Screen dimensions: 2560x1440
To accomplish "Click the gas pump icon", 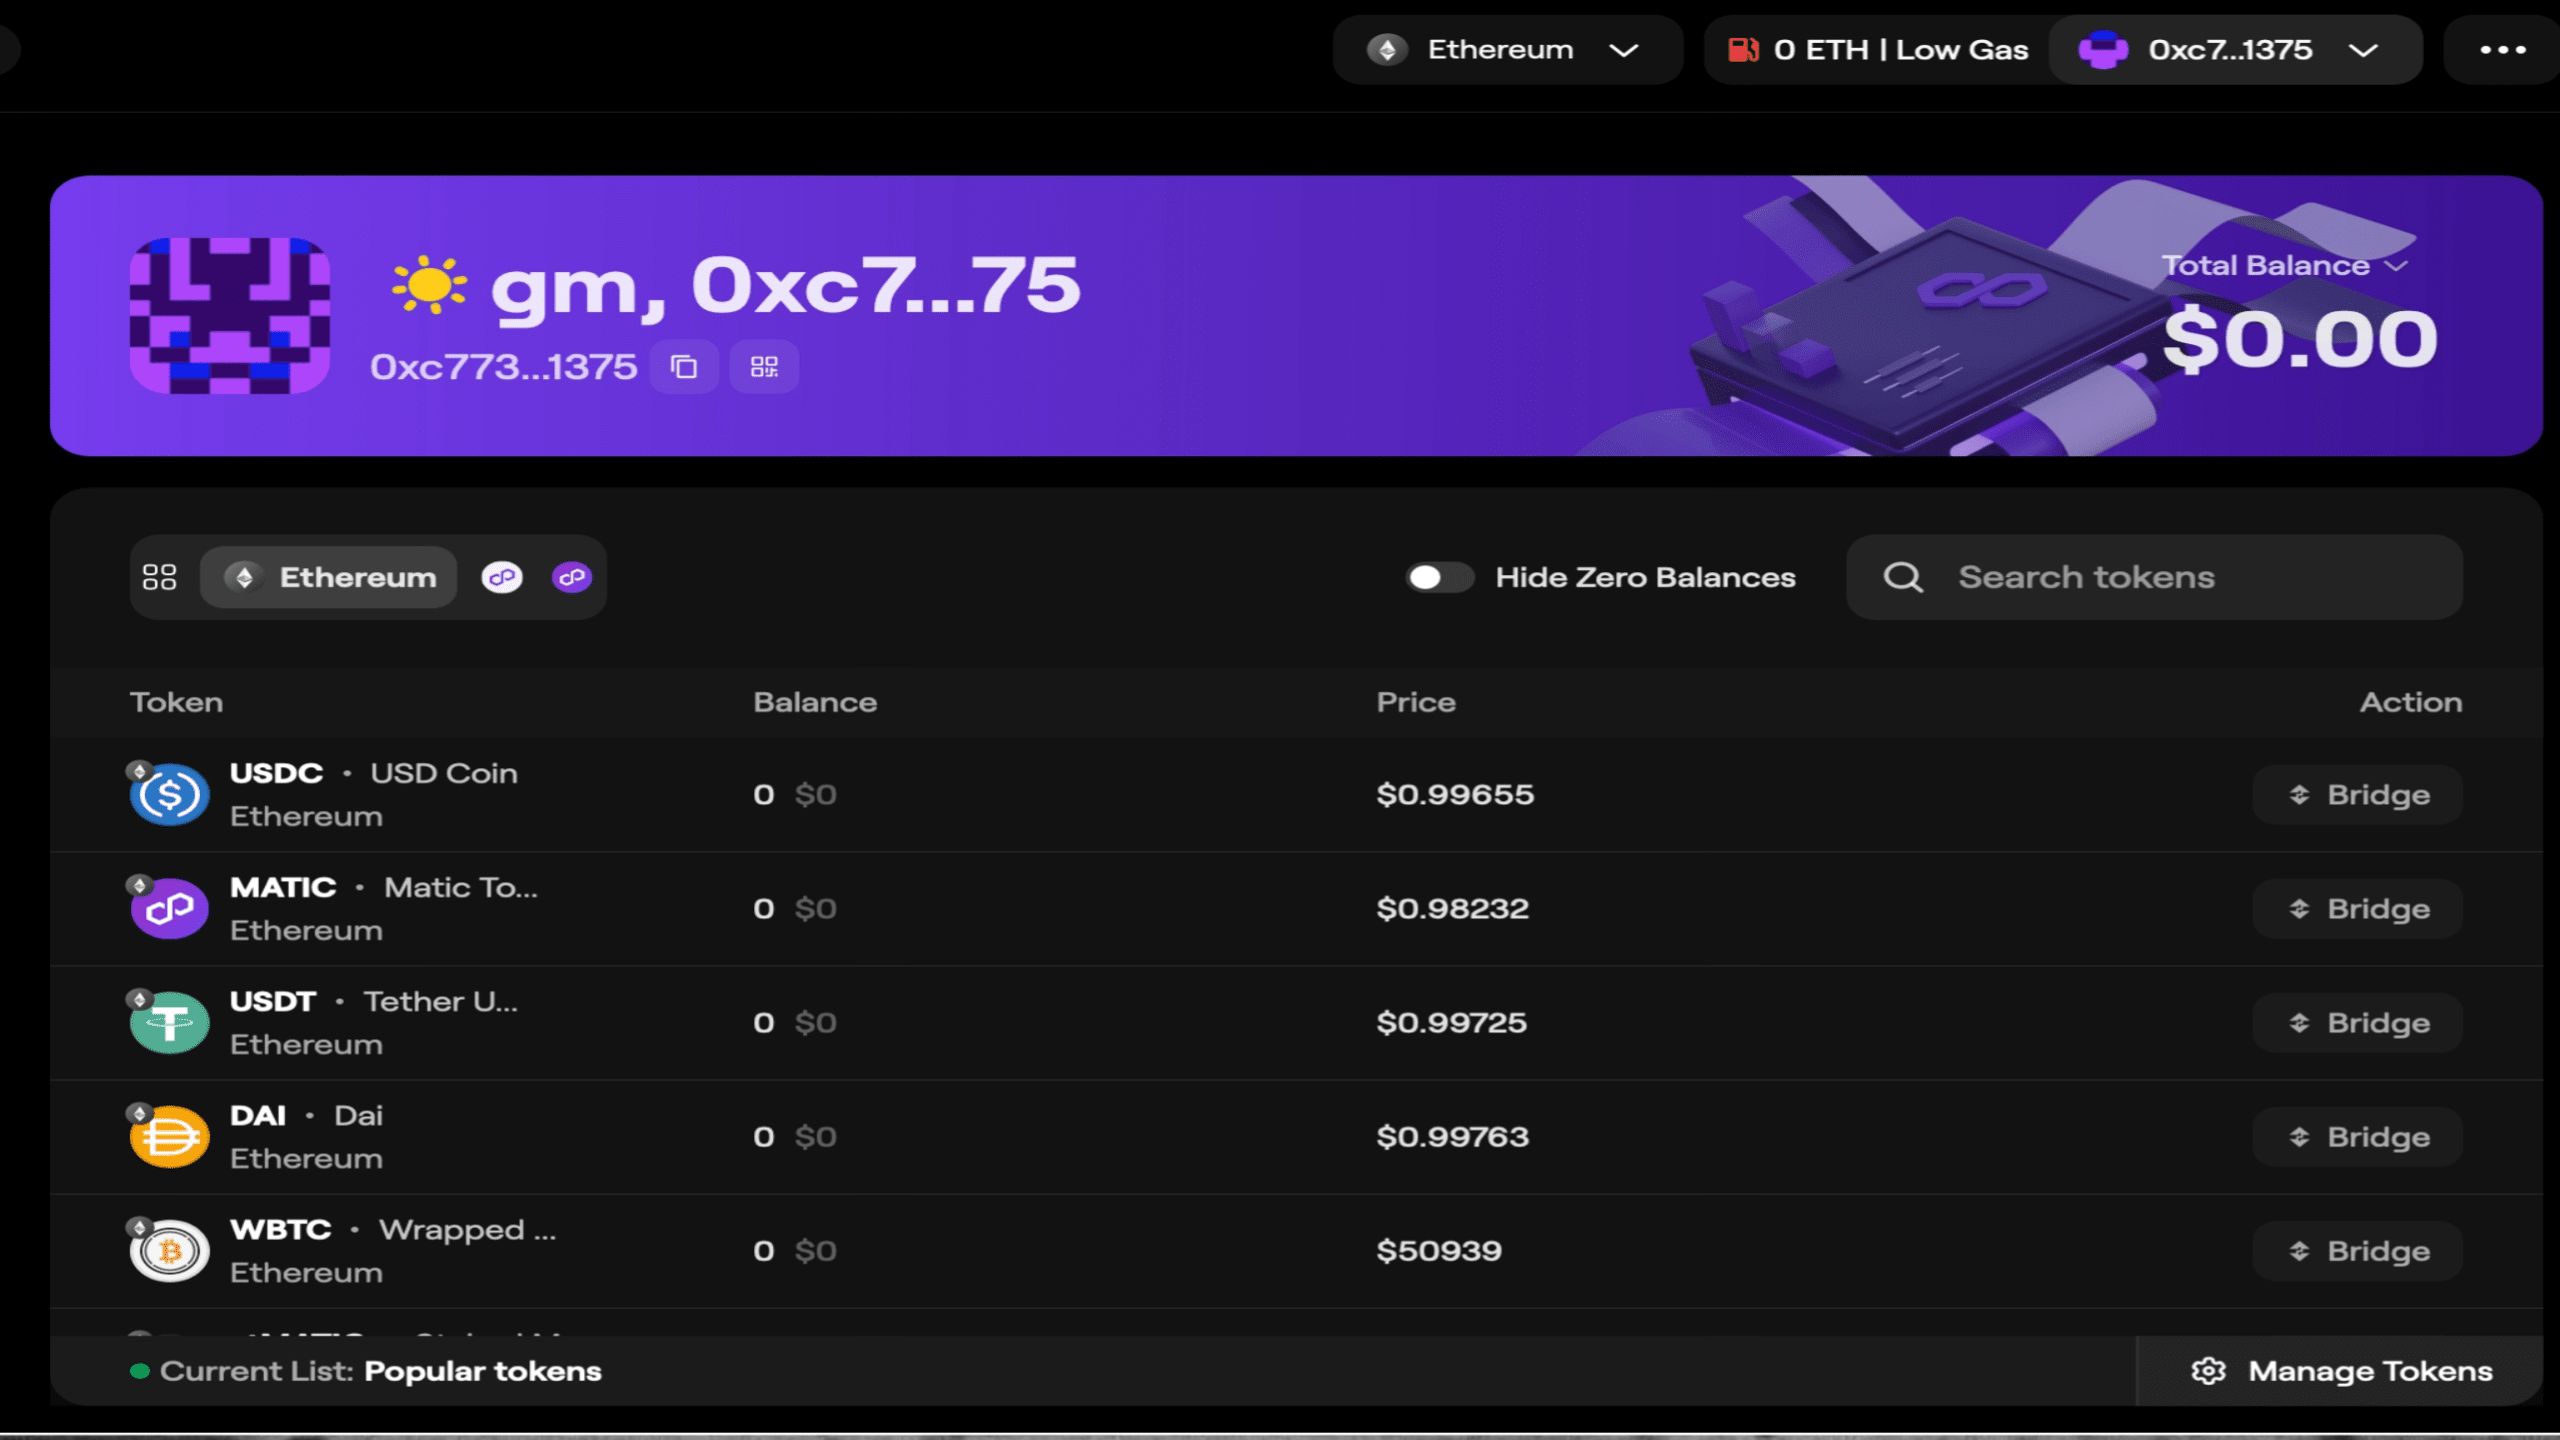I will click(1743, 50).
